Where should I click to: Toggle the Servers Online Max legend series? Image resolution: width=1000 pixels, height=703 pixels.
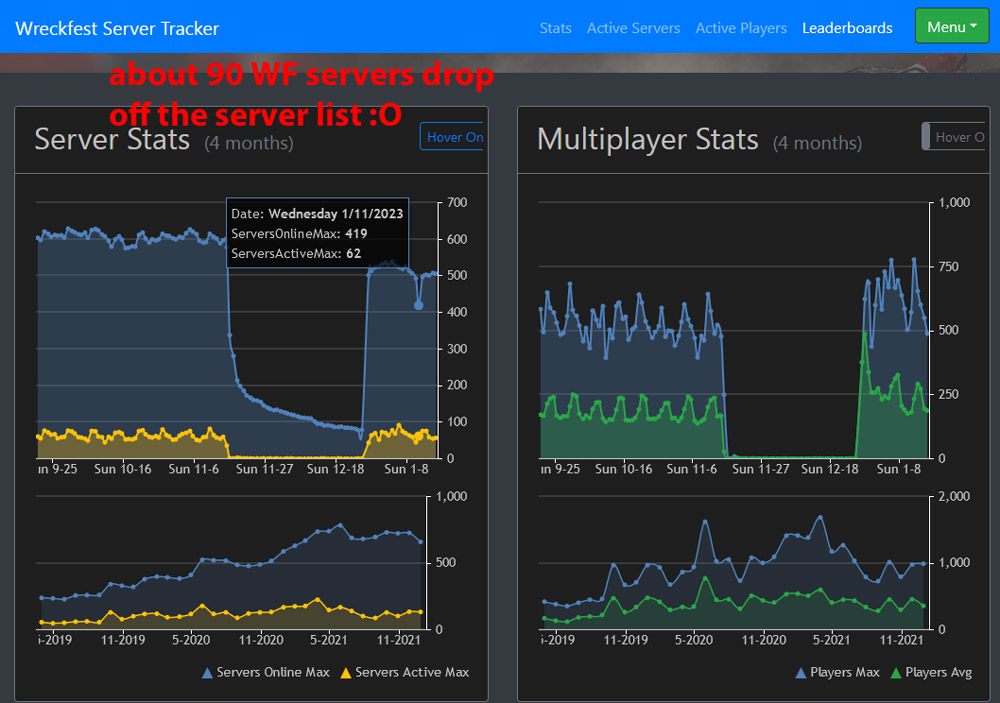pos(266,672)
